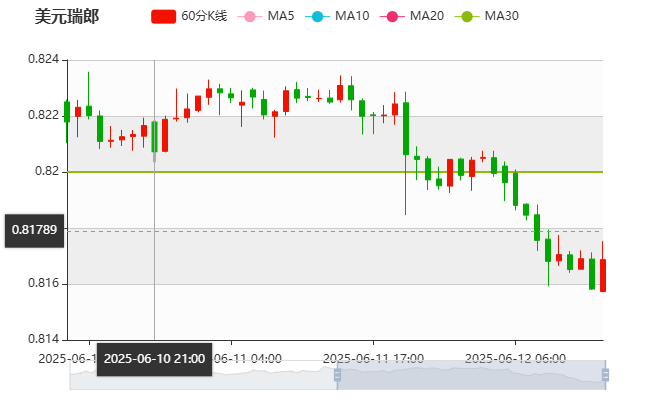This screenshot has width=670, height=400.
Task: Click the 2025-06-11 17:00 x-axis label
Action: pos(374,358)
